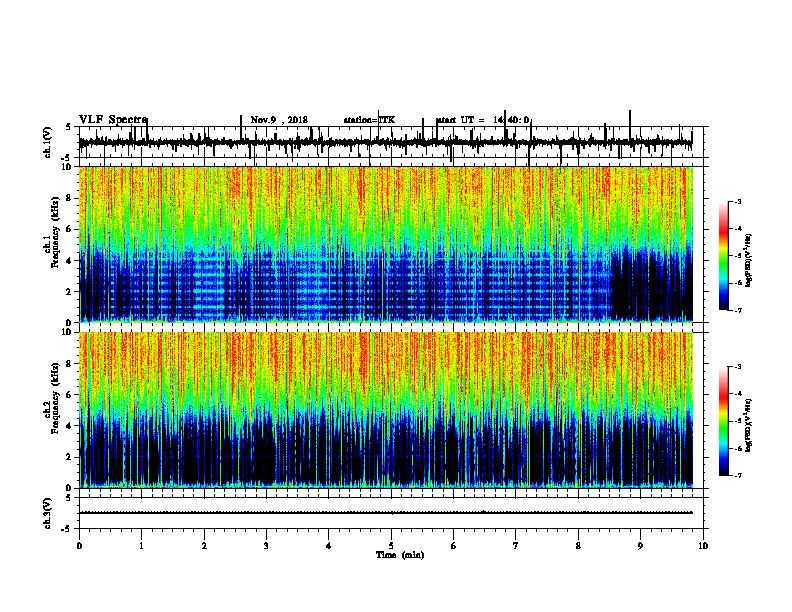Click the ch.1 spectrogram panel
This screenshot has width=792, height=612.
386,244
